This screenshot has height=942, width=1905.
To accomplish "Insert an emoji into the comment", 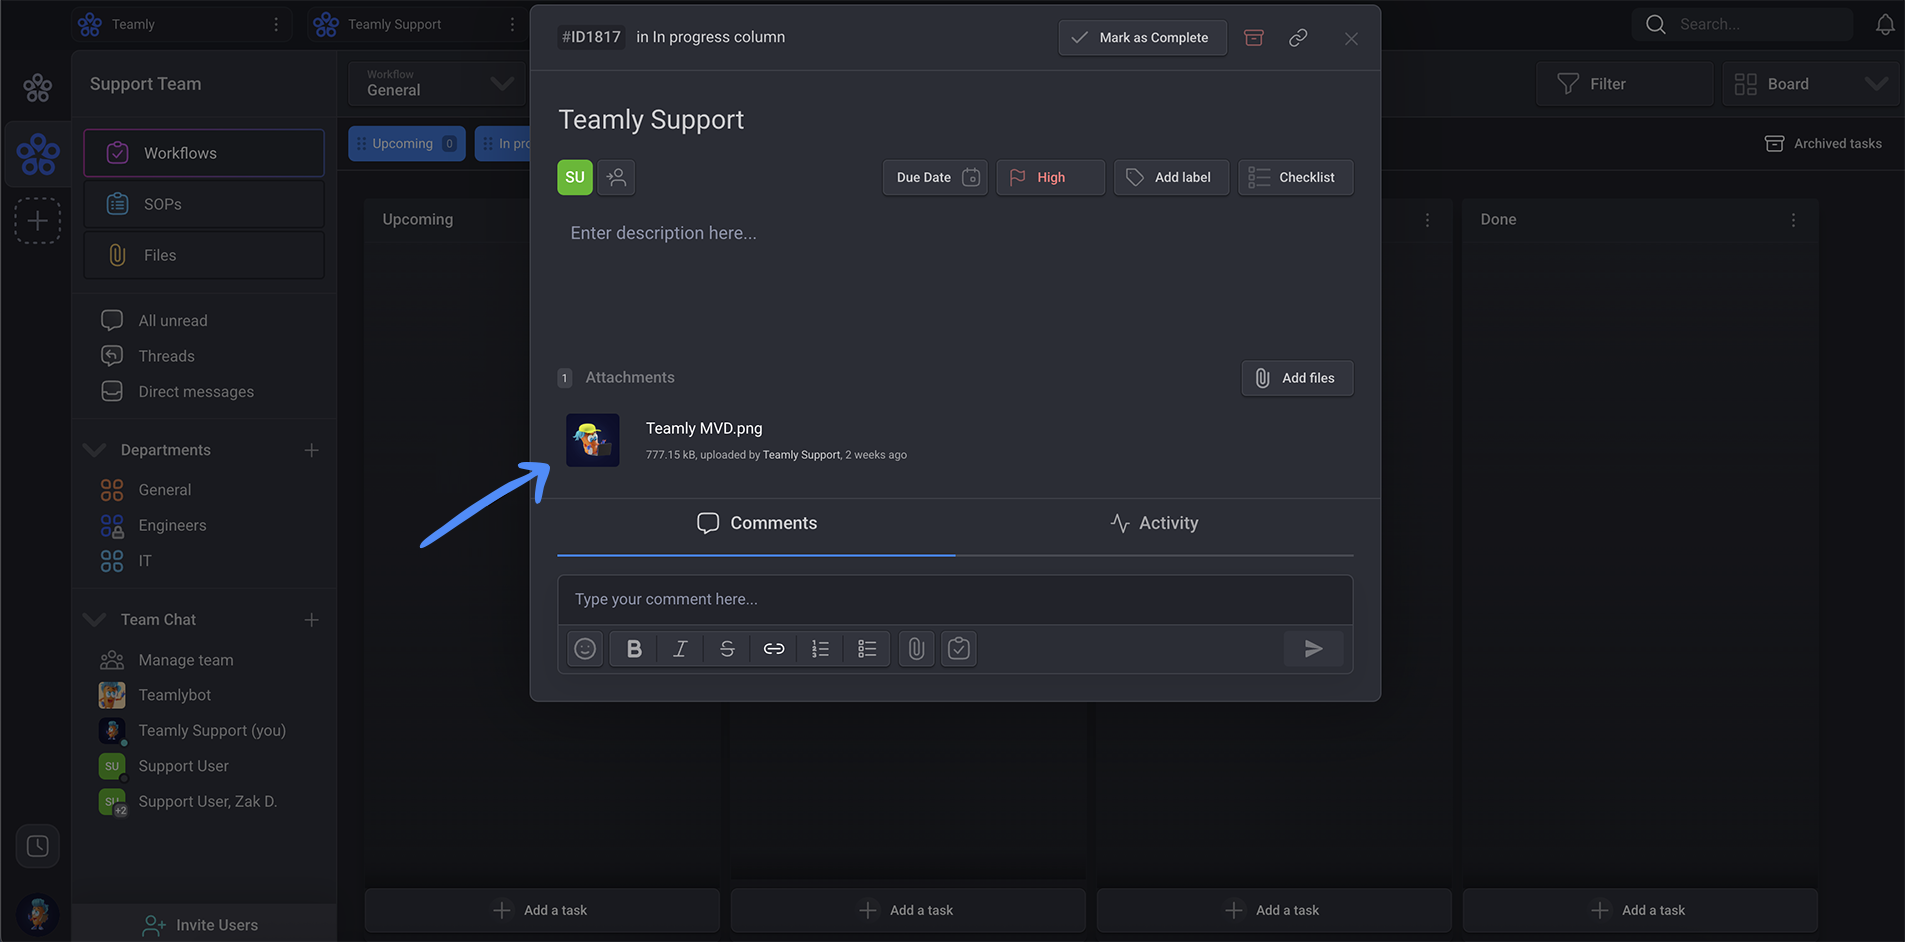I will pos(585,649).
